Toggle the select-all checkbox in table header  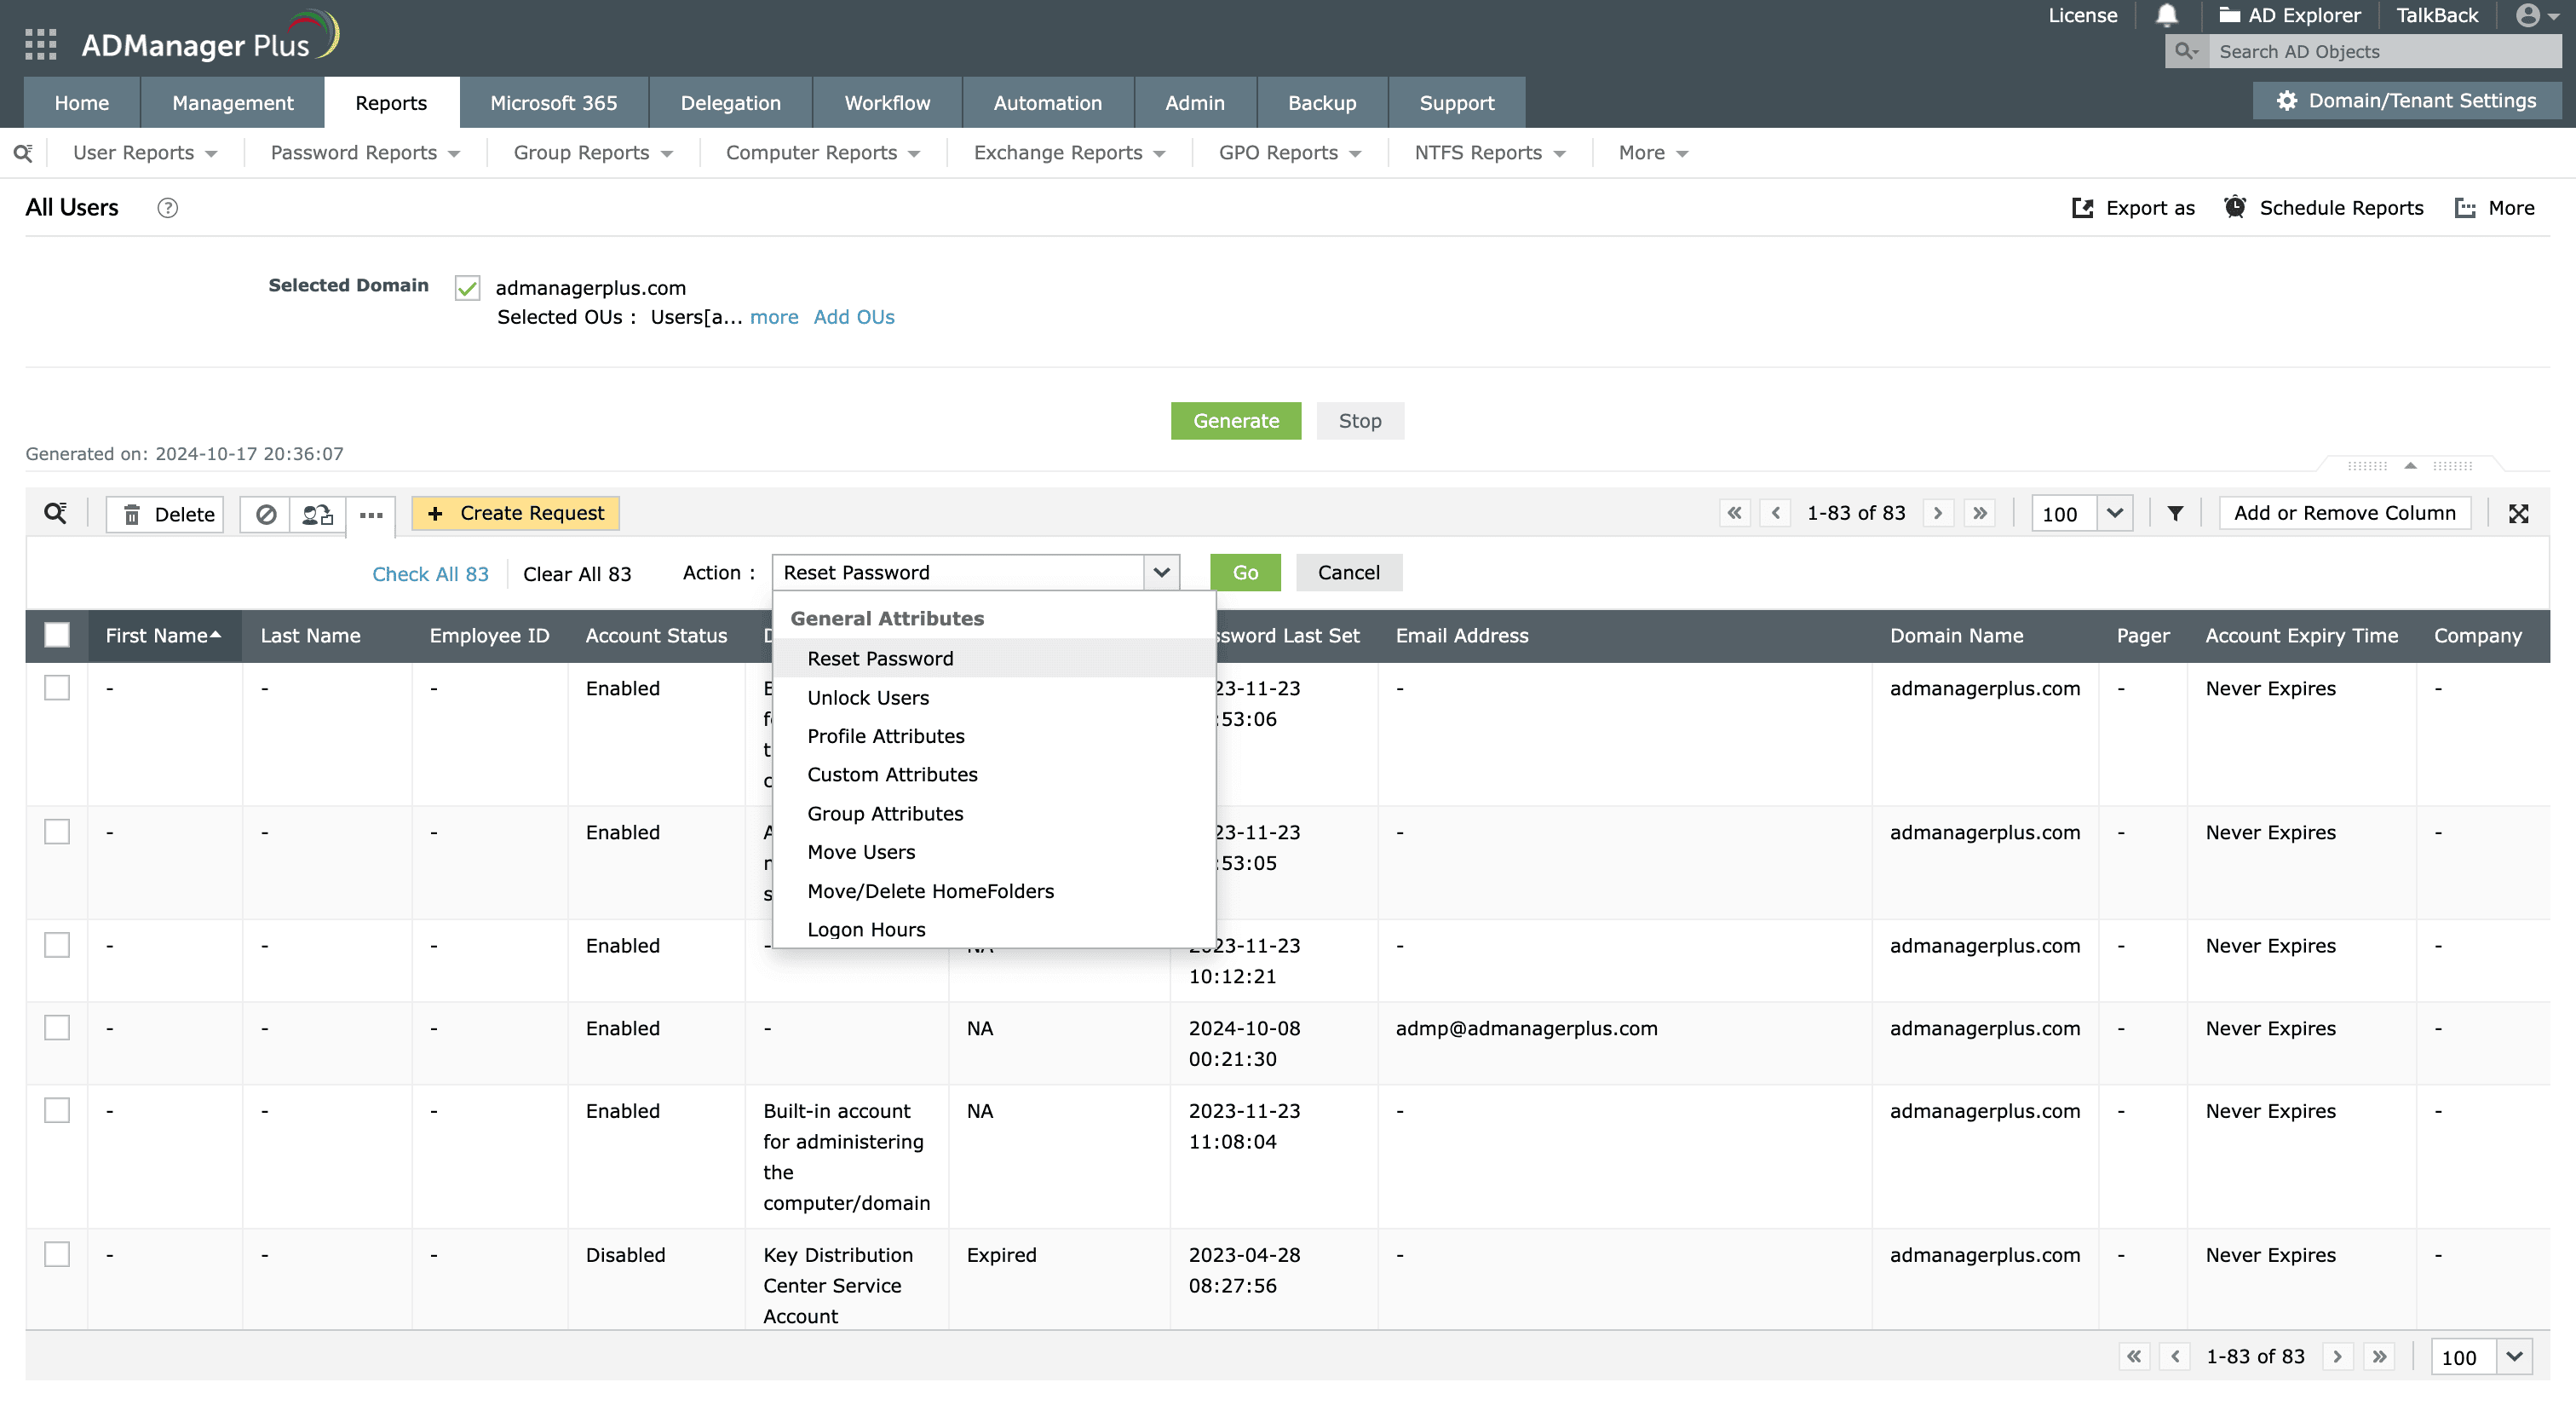point(57,634)
